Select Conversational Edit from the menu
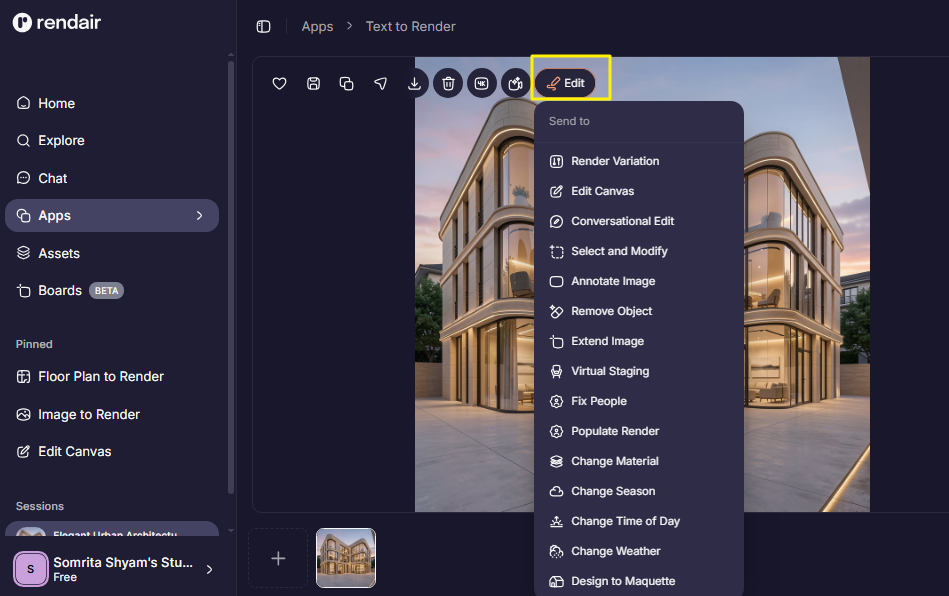Viewport: 949px width, 596px height. click(x=639, y=221)
